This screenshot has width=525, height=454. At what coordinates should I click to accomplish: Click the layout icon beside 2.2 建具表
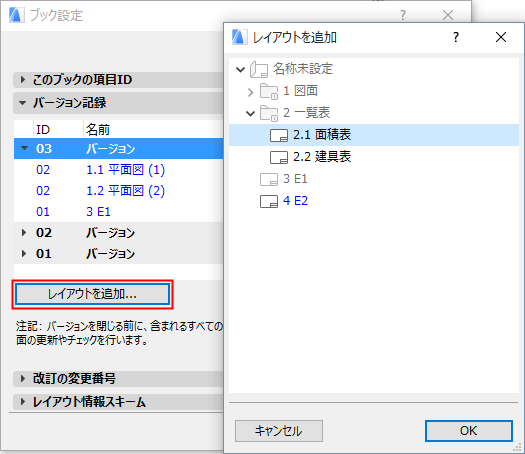click(279, 157)
